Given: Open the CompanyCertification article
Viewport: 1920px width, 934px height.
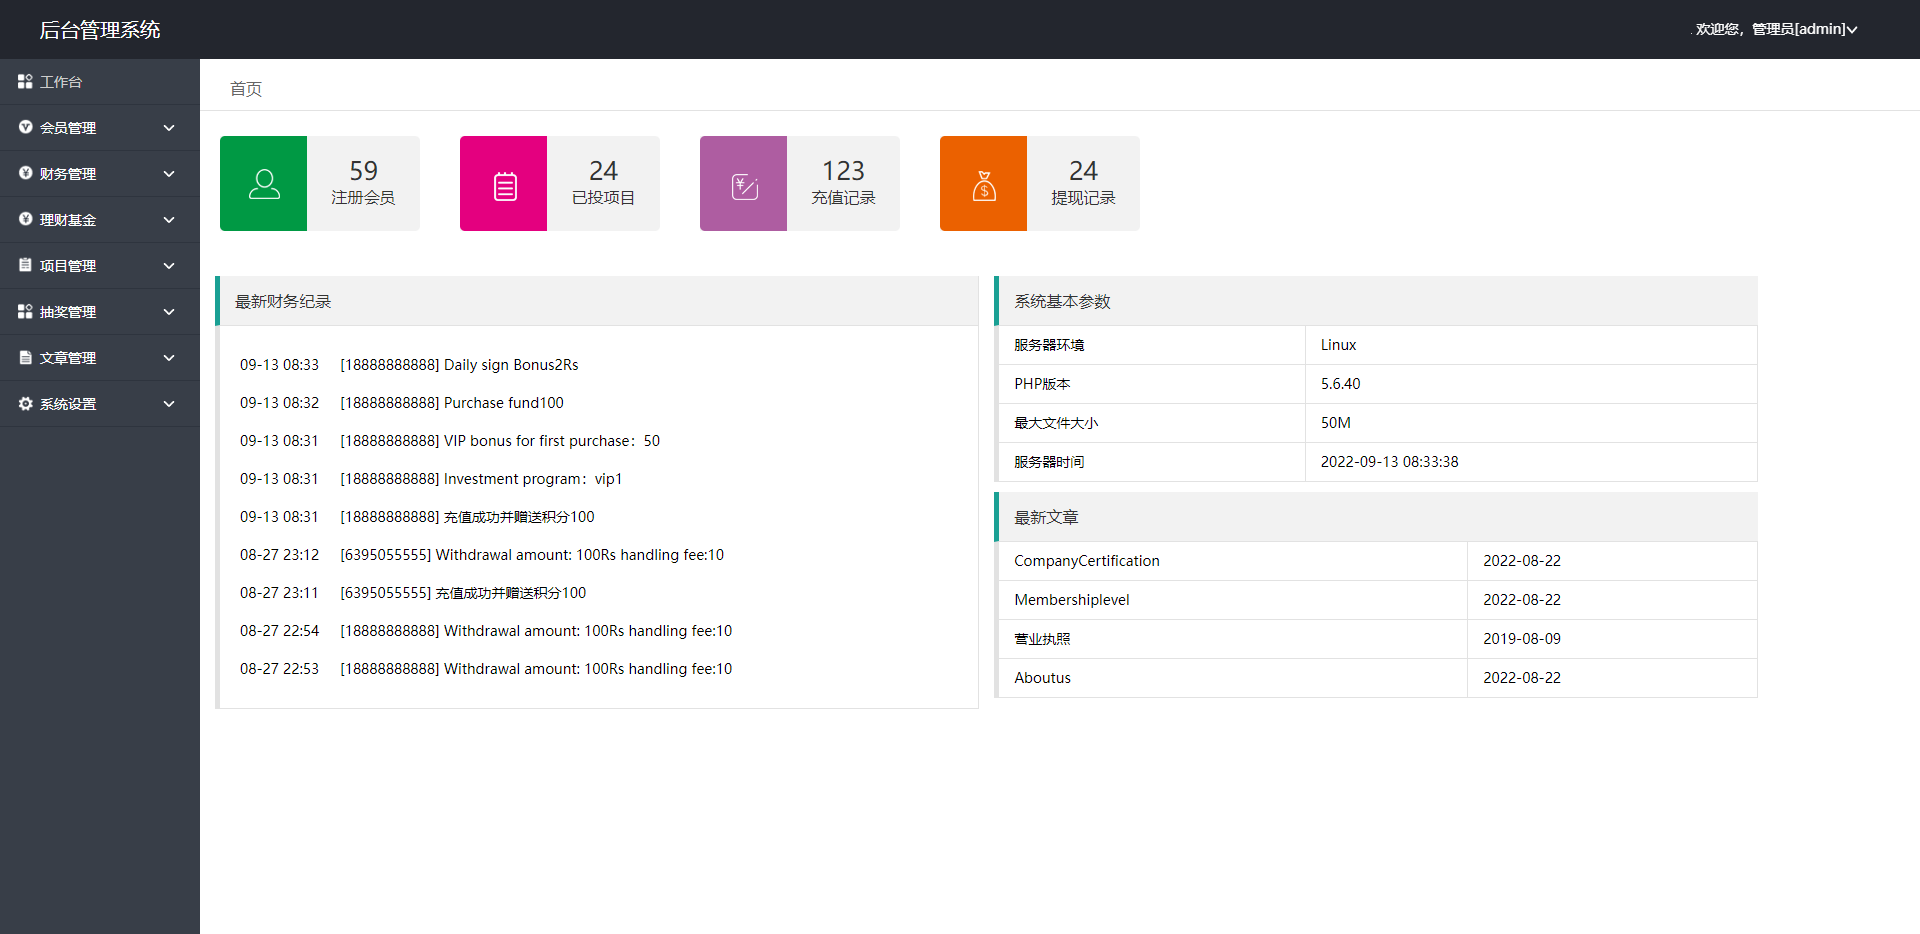Looking at the screenshot, I should 1087,561.
